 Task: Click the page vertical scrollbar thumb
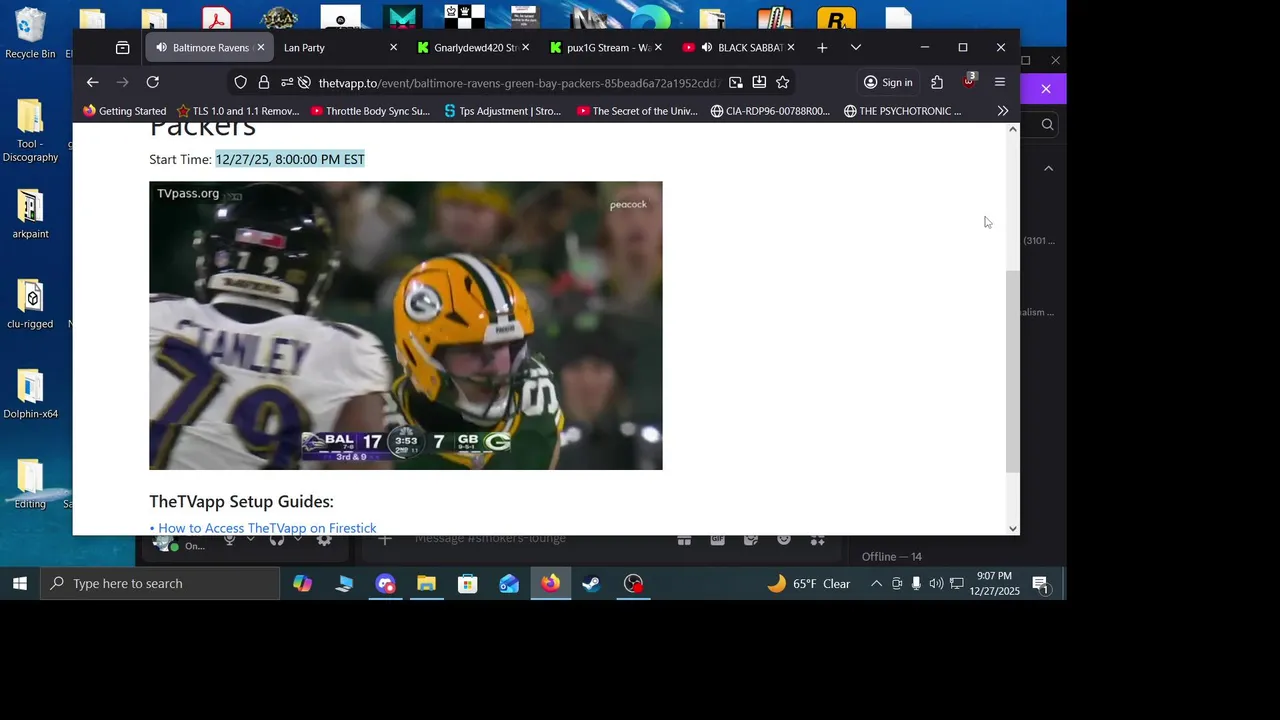click(1012, 371)
